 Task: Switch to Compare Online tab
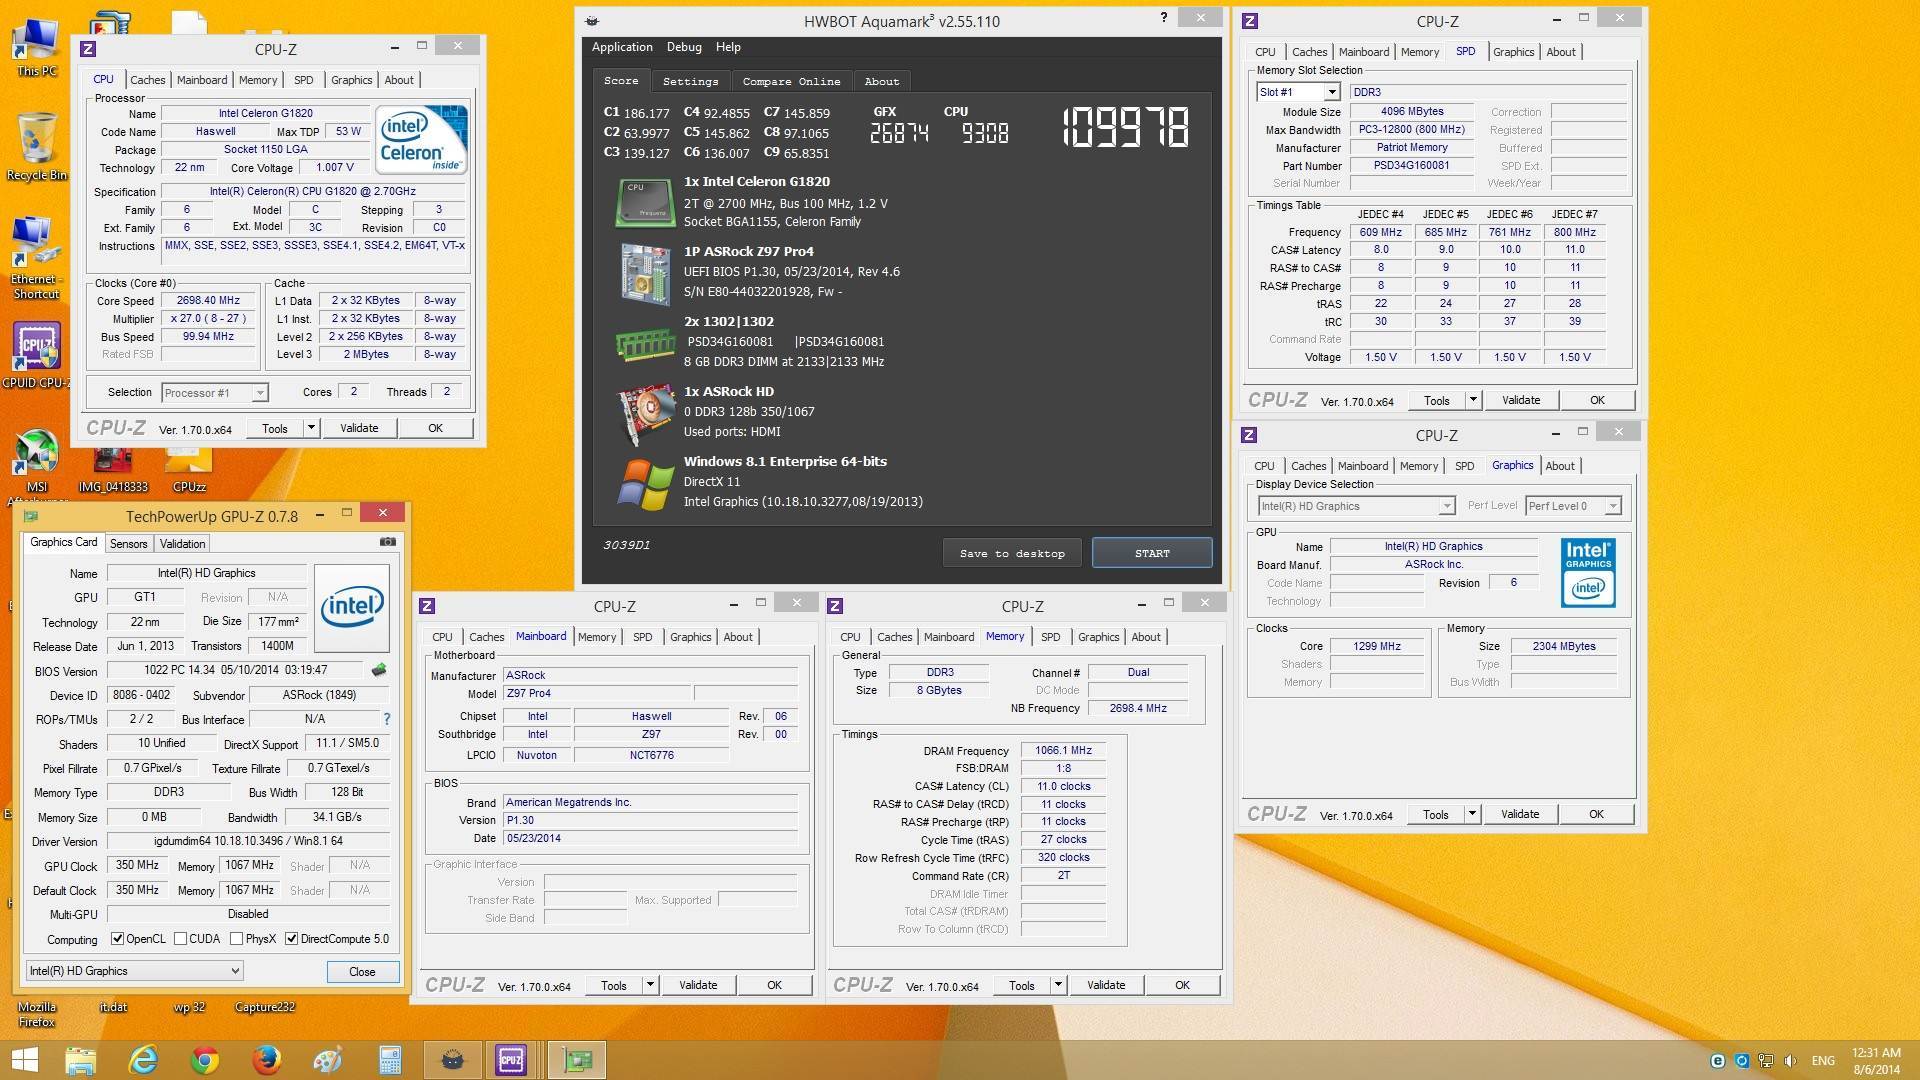click(791, 81)
